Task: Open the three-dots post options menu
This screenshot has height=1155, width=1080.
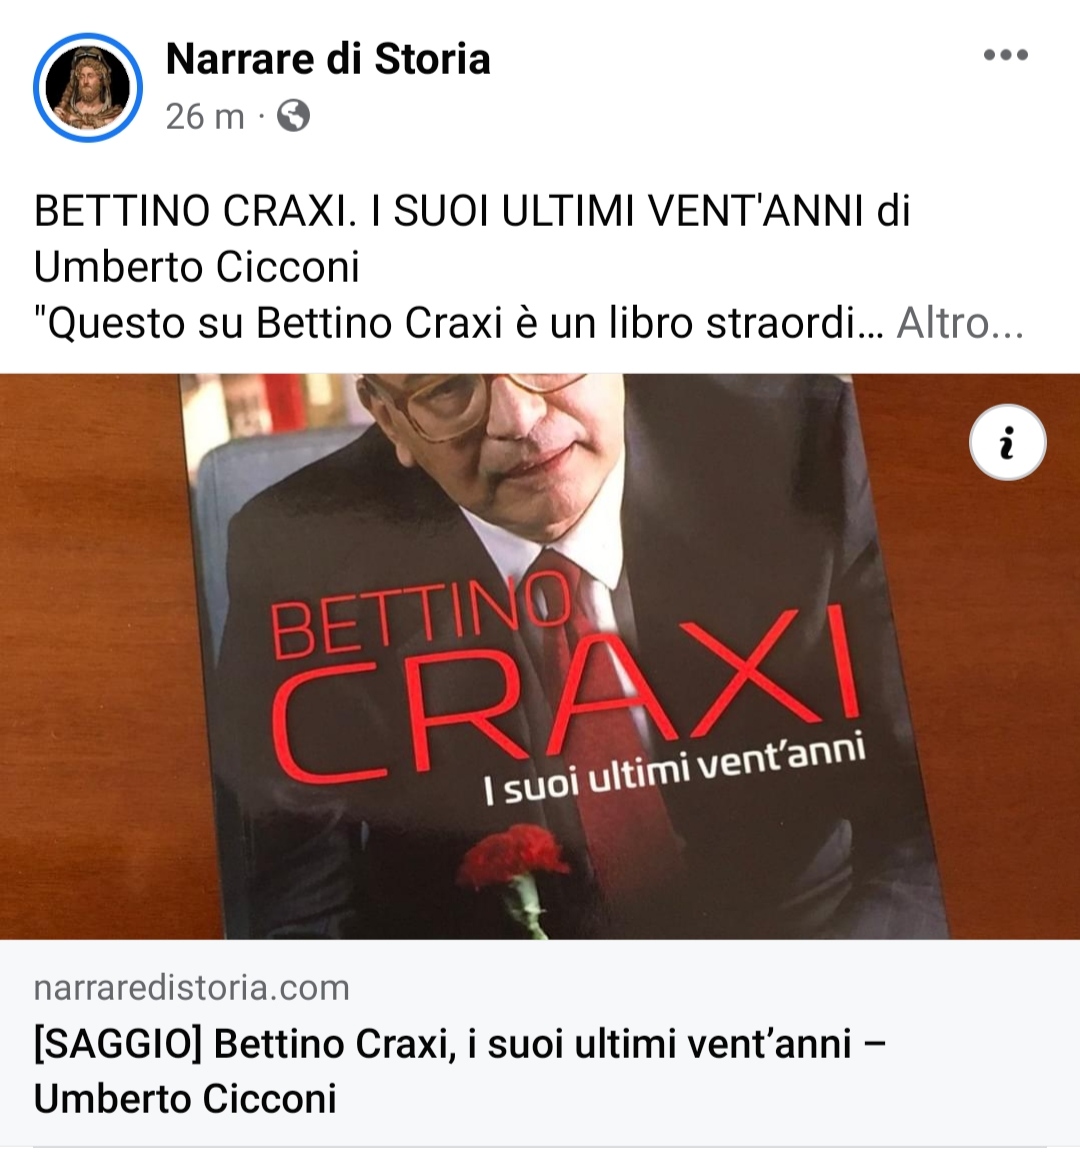Action: pos(1006,55)
